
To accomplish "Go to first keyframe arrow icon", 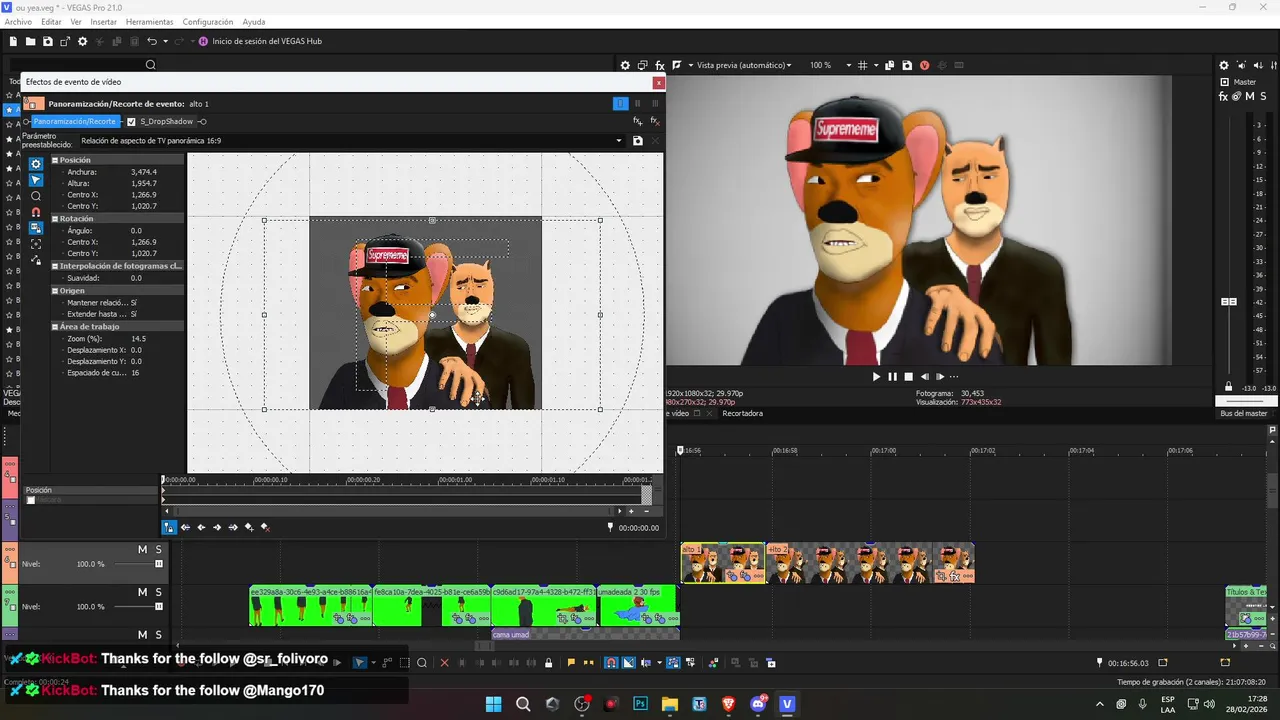I will 185,527.
